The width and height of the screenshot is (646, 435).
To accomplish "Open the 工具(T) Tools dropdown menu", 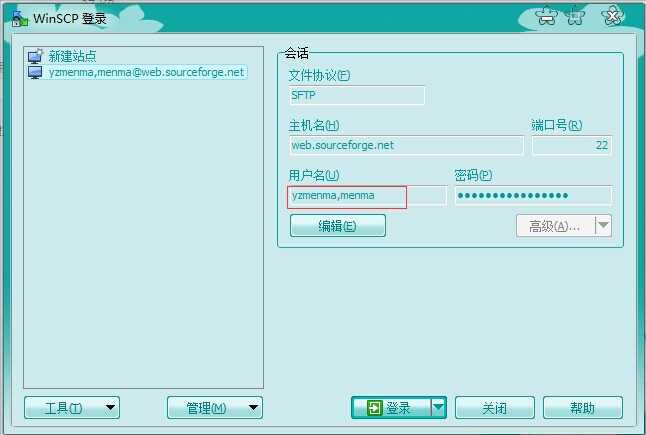I will [72, 408].
